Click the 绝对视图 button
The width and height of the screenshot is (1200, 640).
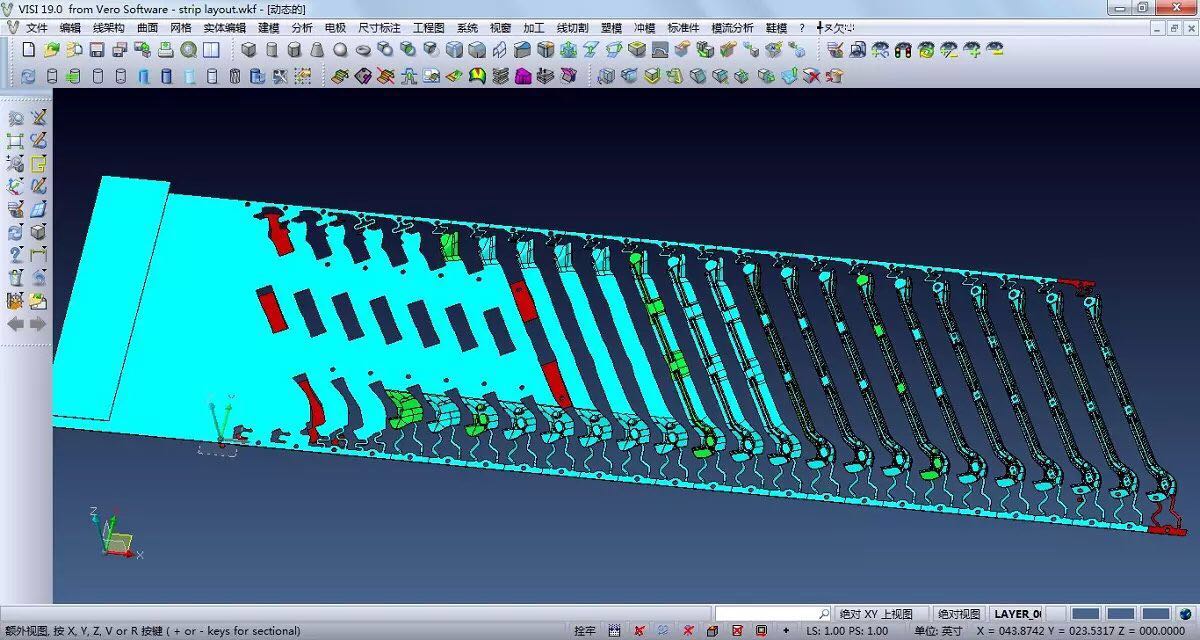tap(959, 614)
